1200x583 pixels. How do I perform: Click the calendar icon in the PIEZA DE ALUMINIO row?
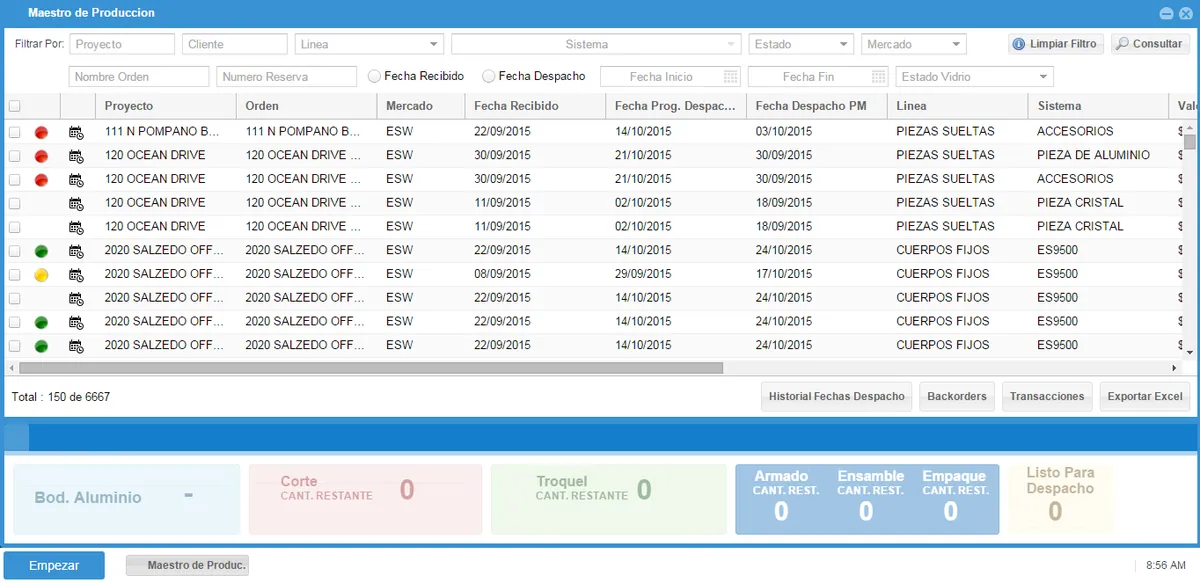tap(76, 155)
